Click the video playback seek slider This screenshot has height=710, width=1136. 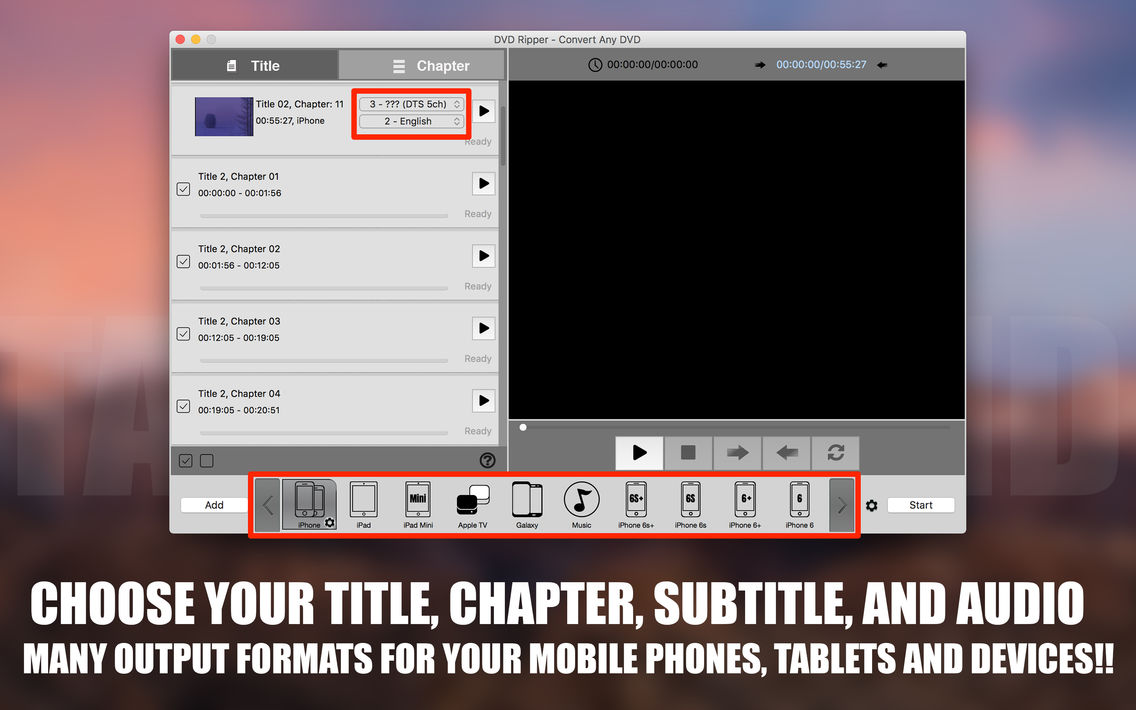pyautogui.click(x=736, y=427)
